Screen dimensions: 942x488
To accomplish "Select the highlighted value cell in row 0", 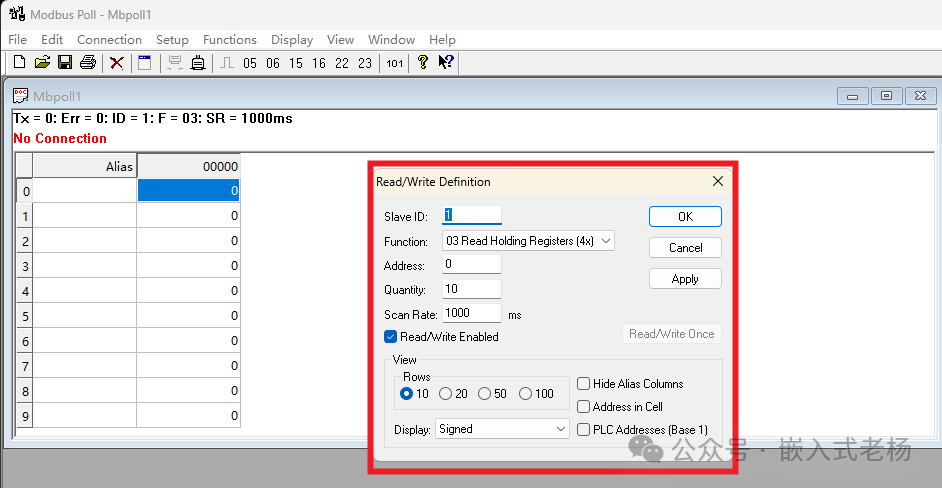I will pos(189,191).
